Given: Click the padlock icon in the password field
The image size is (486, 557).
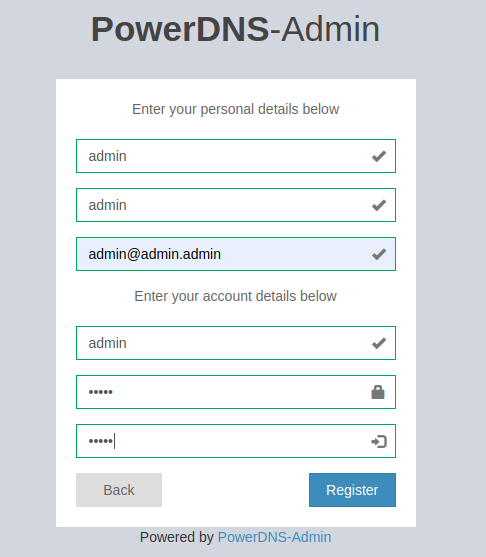Looking at the screenshot, I should (378, 392).
